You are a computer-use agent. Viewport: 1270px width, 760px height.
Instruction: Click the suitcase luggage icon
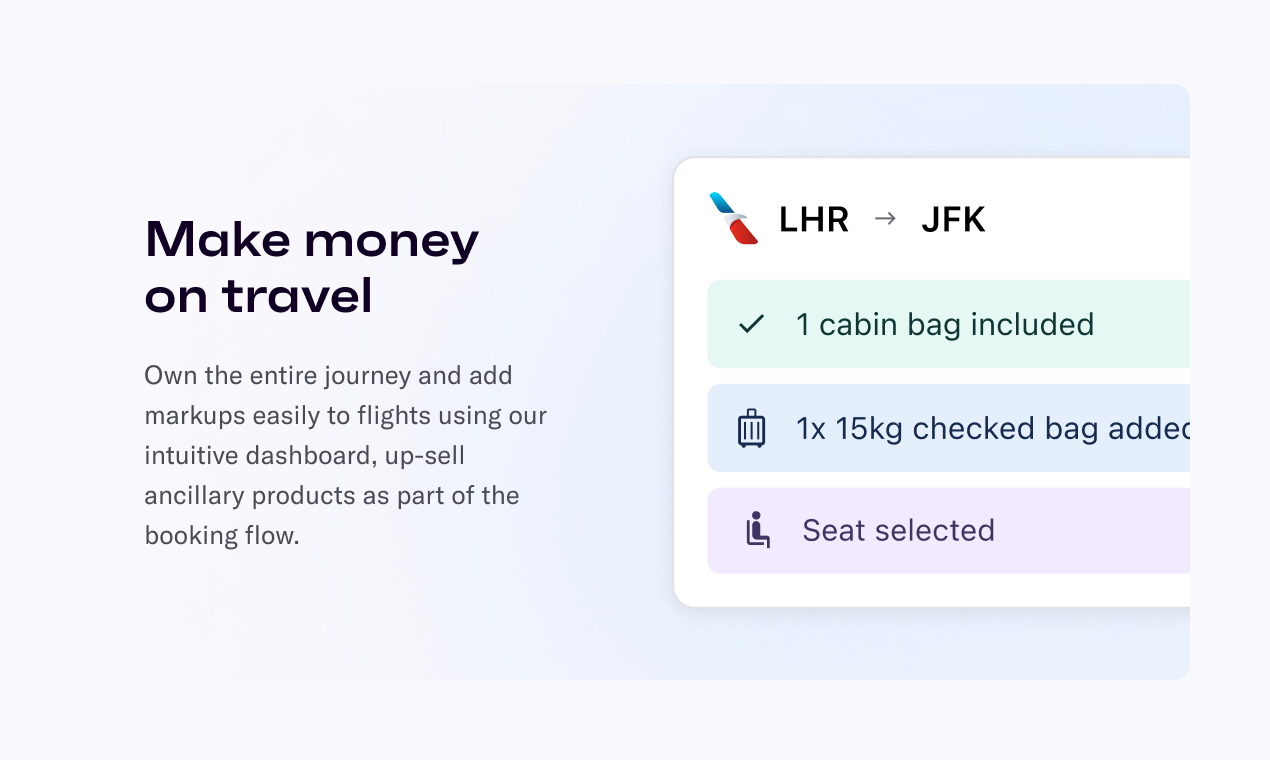tap(751, 428)
